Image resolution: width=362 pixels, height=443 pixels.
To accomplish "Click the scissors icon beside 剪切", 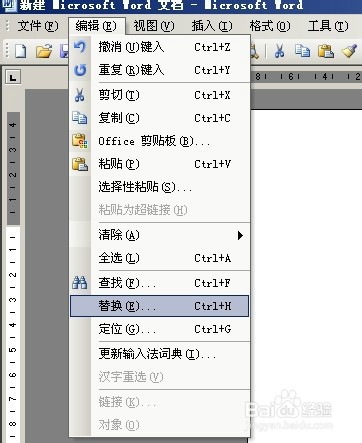I will (80, 95).
